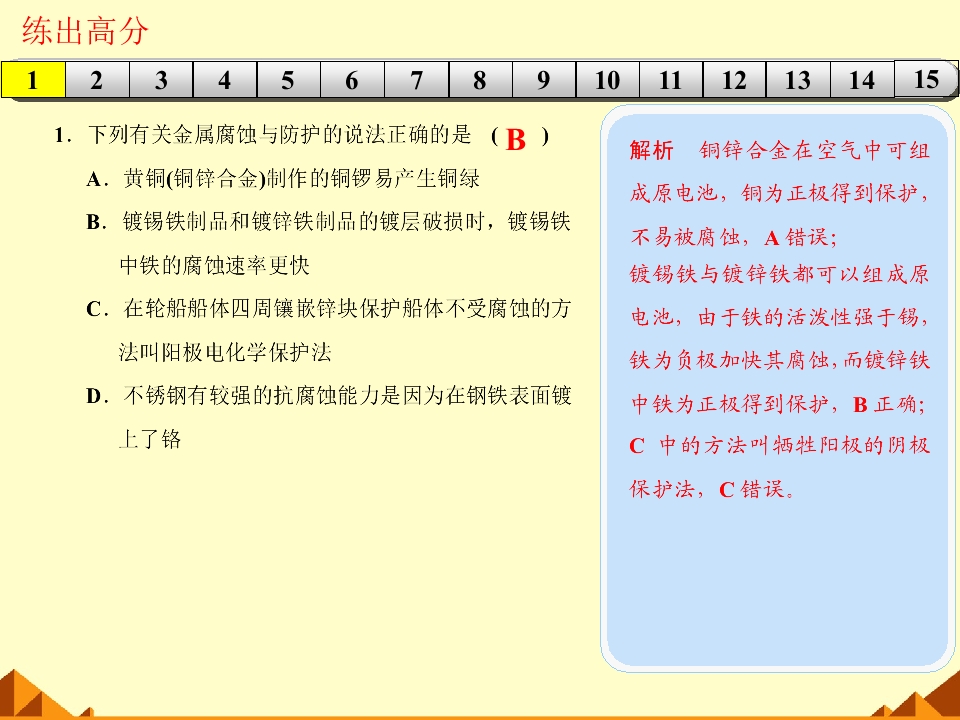Image resolution: width=960 pixels, height=720 pixels.
Task: Click the red answer letter B
Action: click(x=516, y=140)
